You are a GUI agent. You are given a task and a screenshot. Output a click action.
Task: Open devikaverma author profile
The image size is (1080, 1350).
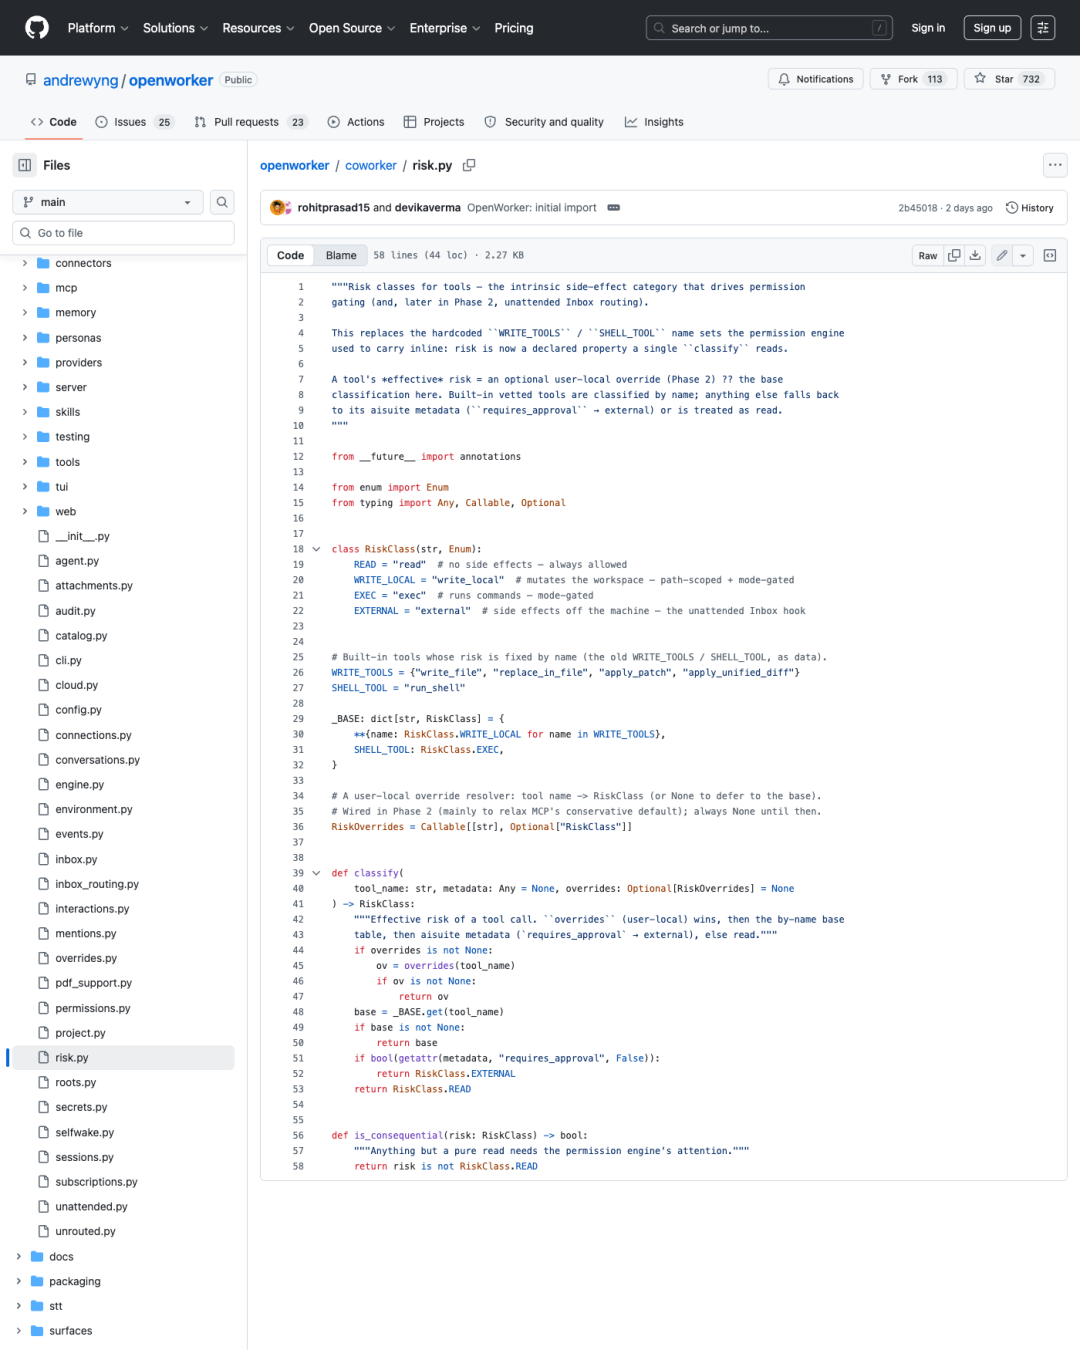(428, 208)
